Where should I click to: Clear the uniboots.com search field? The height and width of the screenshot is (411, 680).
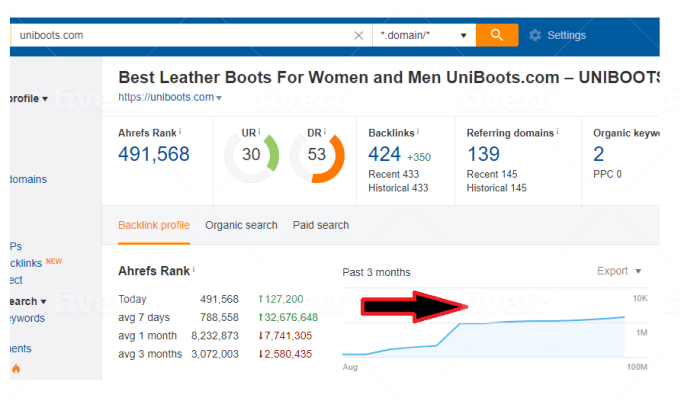[x=359, y=36]
